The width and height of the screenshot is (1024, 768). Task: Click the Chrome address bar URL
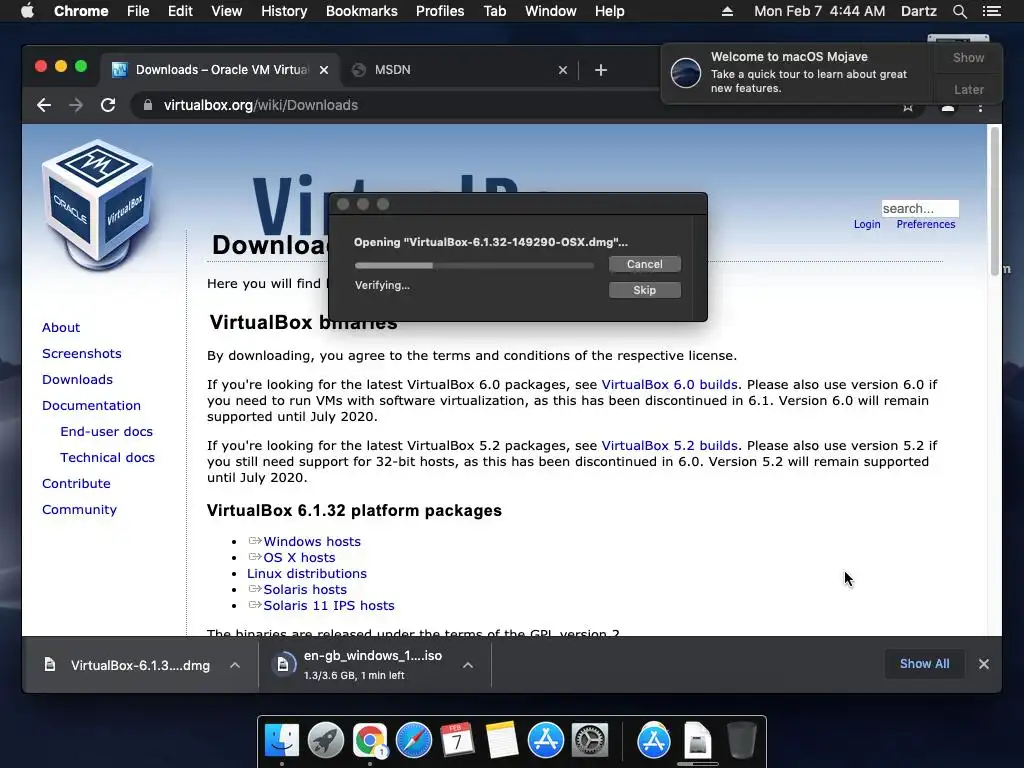coord(261,105)
